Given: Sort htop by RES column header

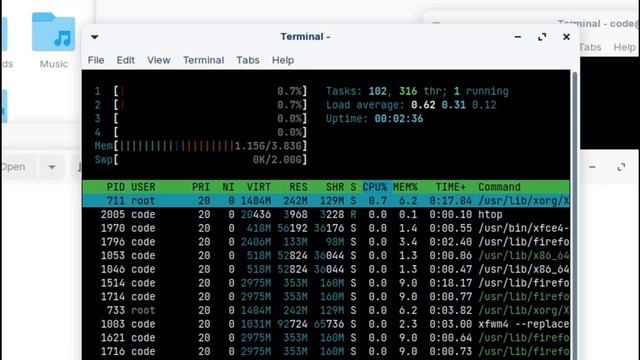Looking at the screenshot, I should (298, 187).
